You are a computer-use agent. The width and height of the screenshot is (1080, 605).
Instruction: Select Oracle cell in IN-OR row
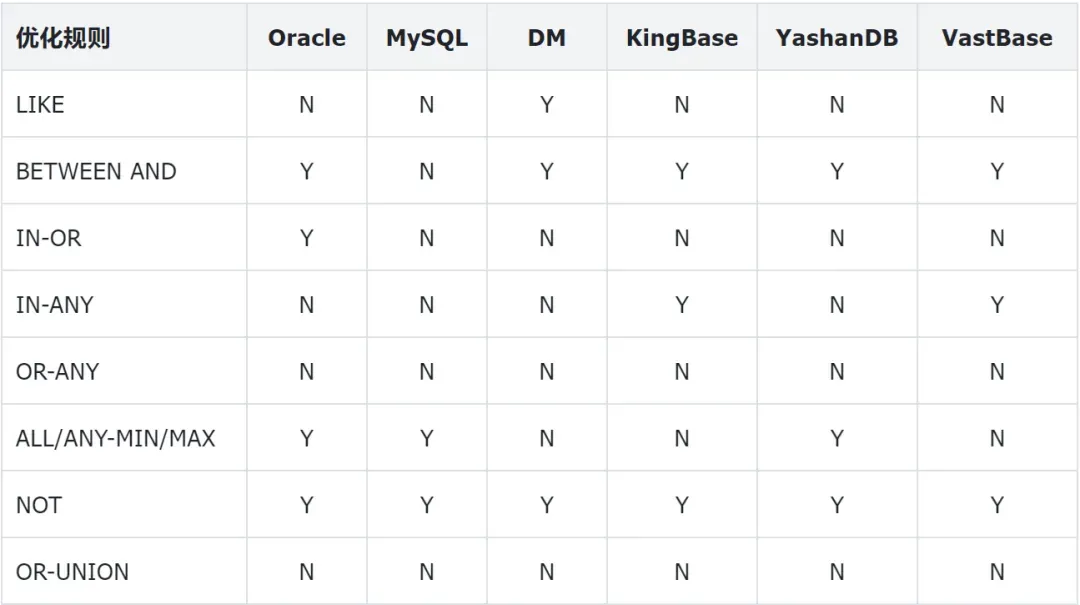306,238
